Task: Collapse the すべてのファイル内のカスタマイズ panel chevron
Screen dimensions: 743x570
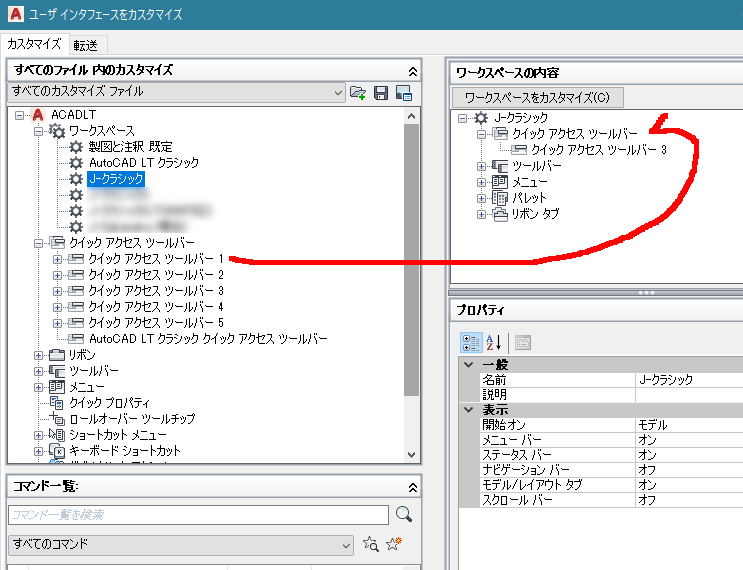Action: 413,72
